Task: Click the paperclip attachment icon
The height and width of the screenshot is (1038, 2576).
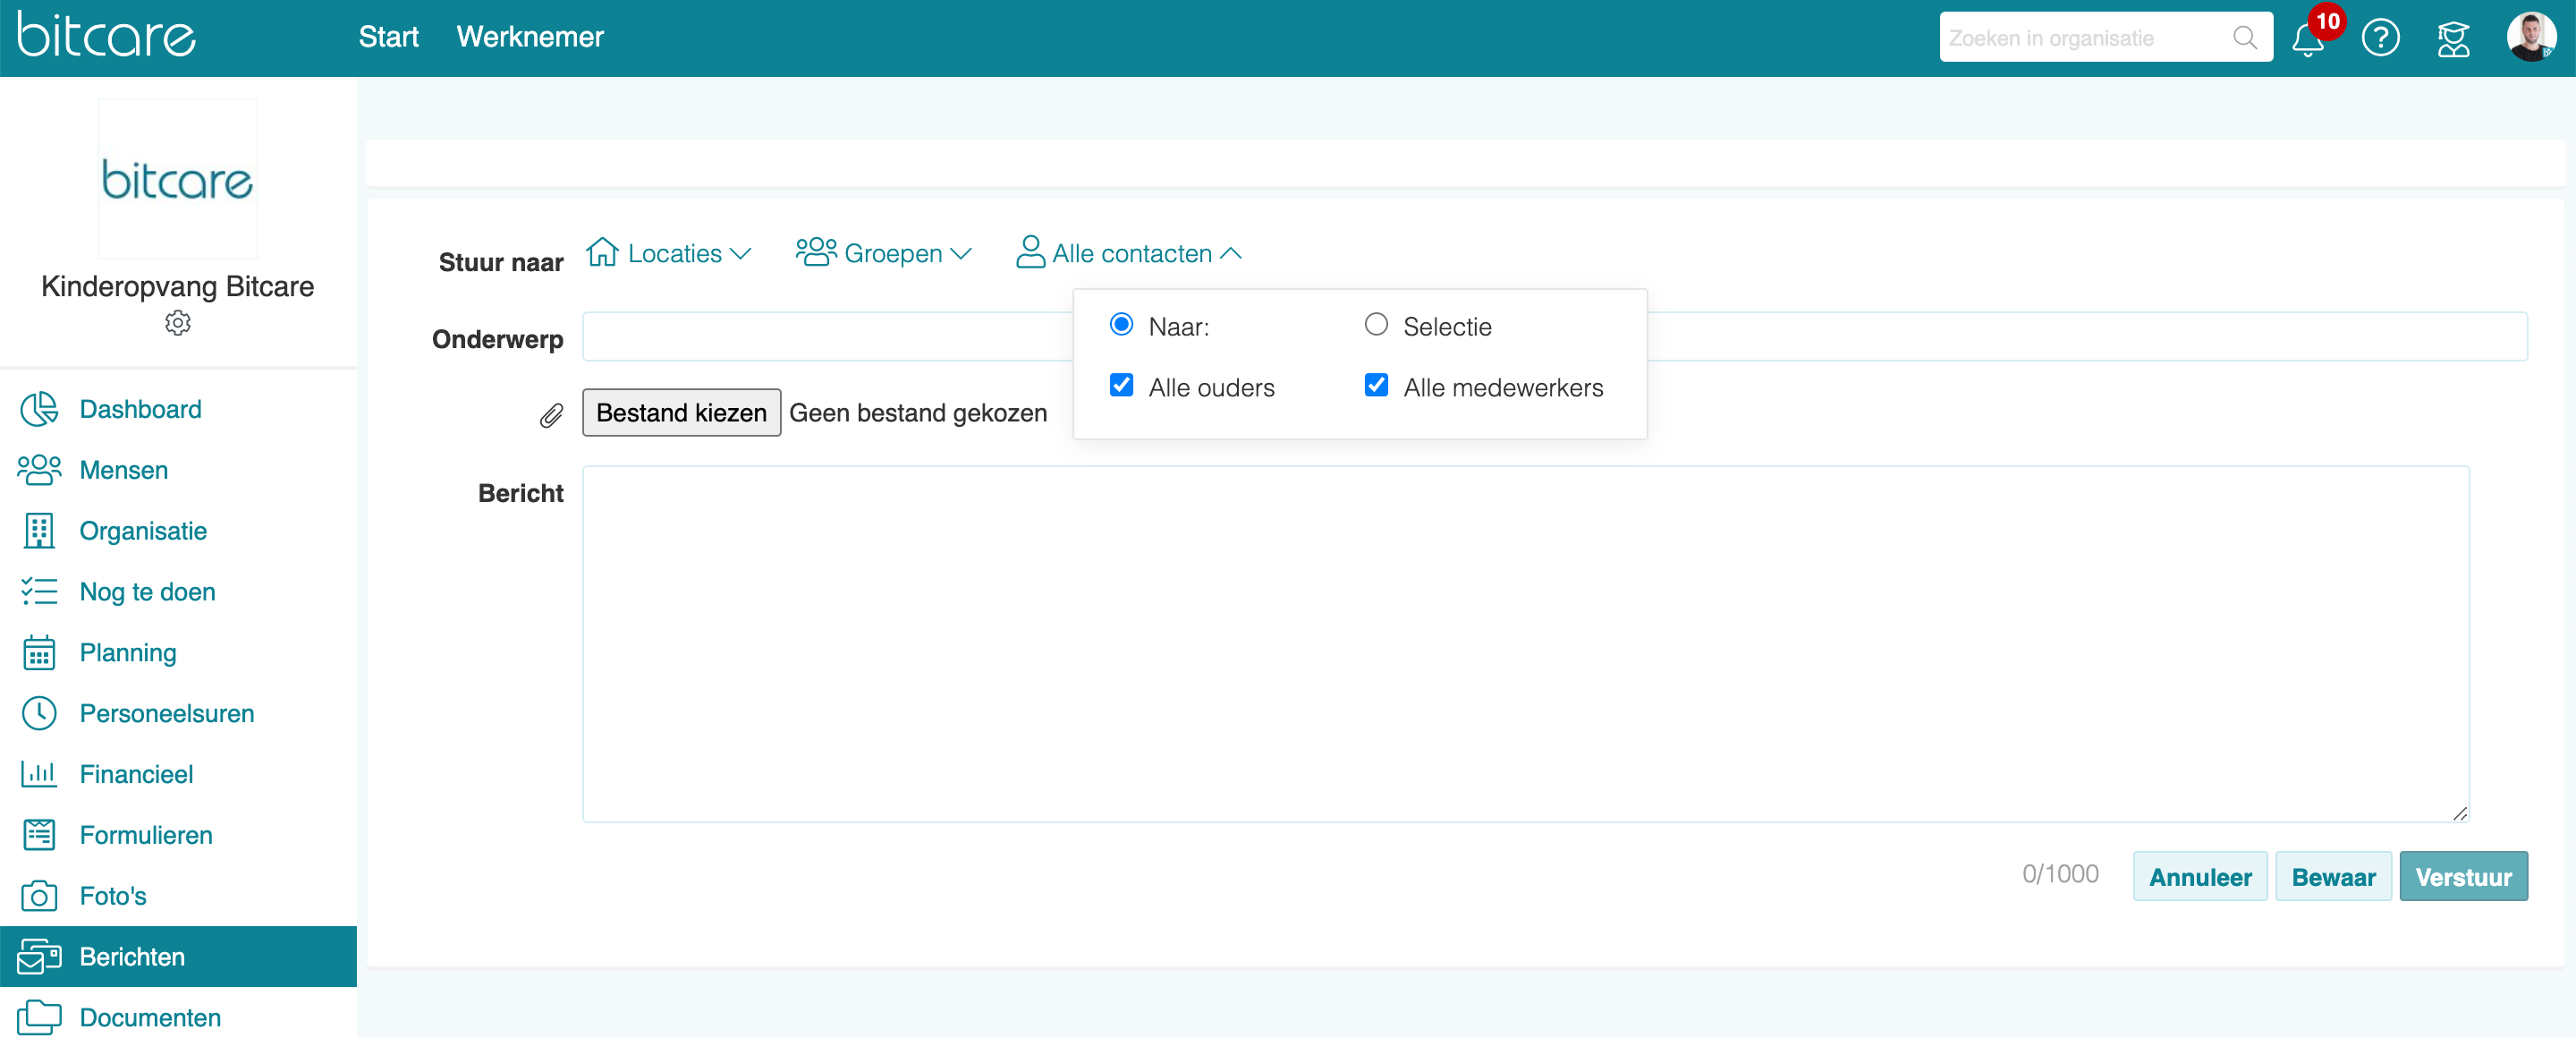Action: [551, 415]
